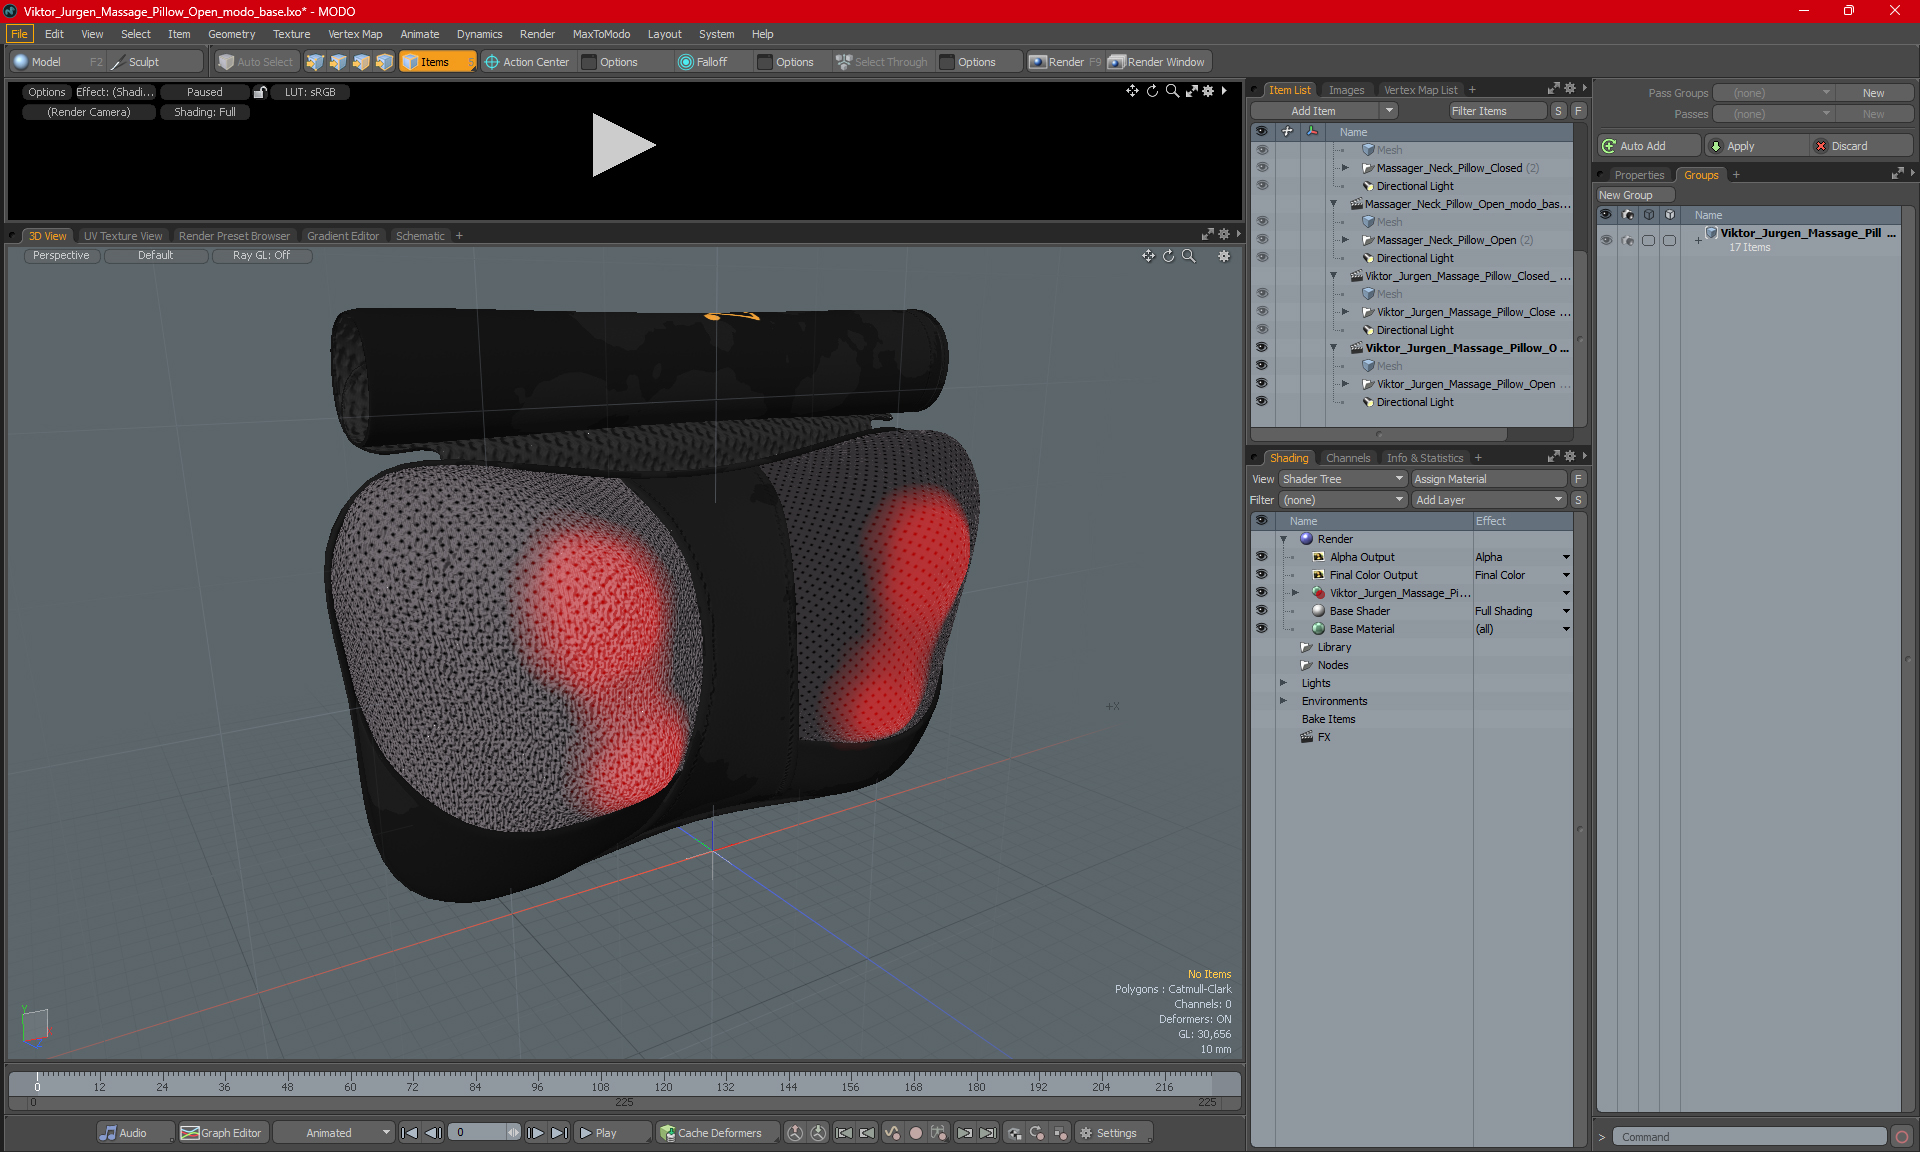Image resolution: width=1920 pixels, height=1152 pixels.
Task: Click the New Group button
Action: coord(1634,195)
